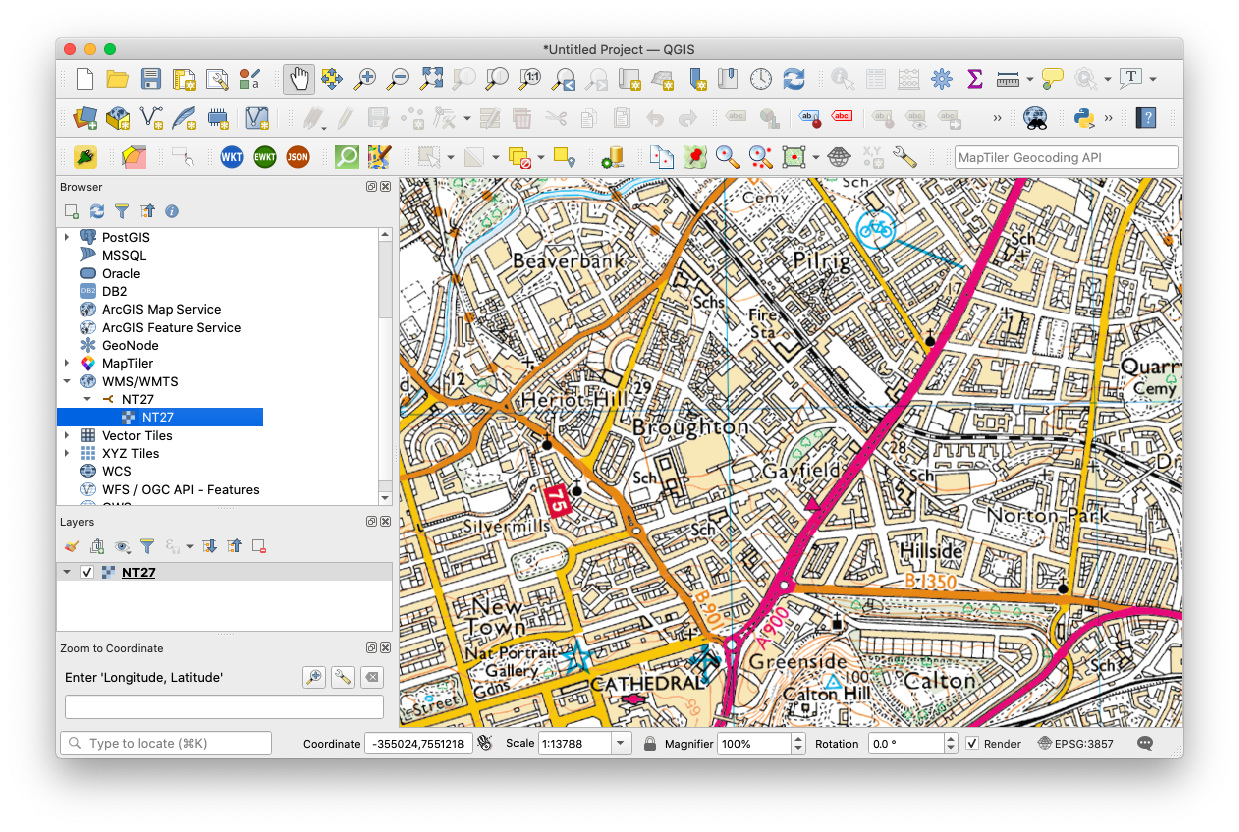The width and height of the screenshot is (1239, 832).
Task: Click the JSON round button icon
Action: 297,157
